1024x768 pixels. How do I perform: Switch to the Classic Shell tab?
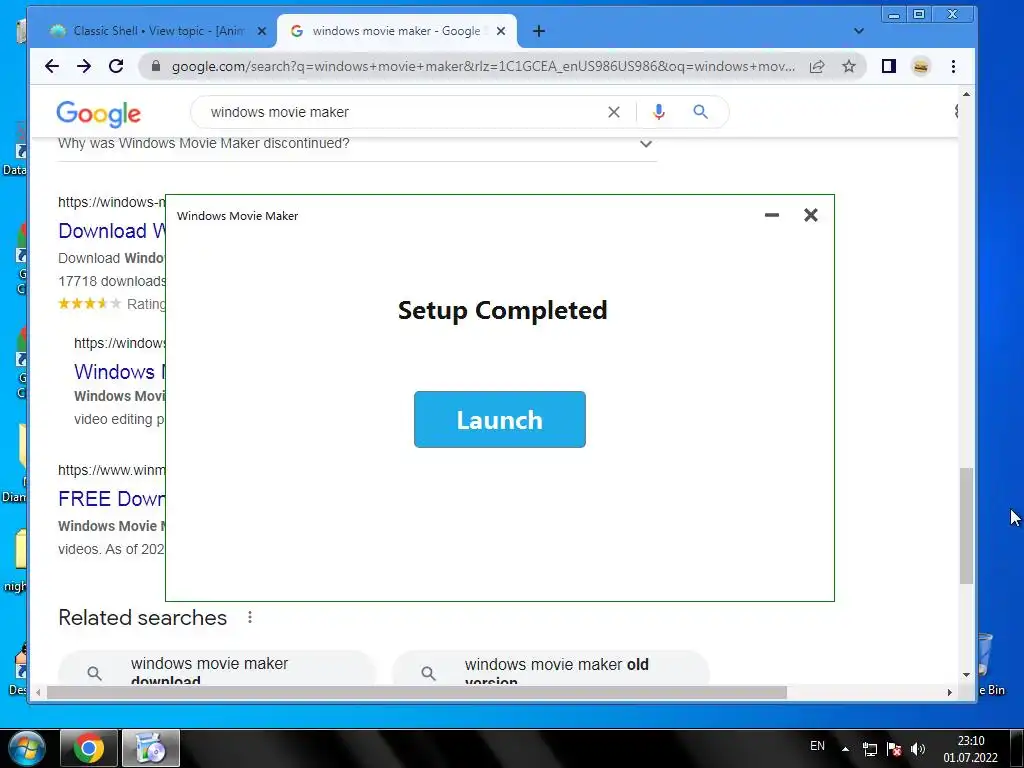[157, 31]
